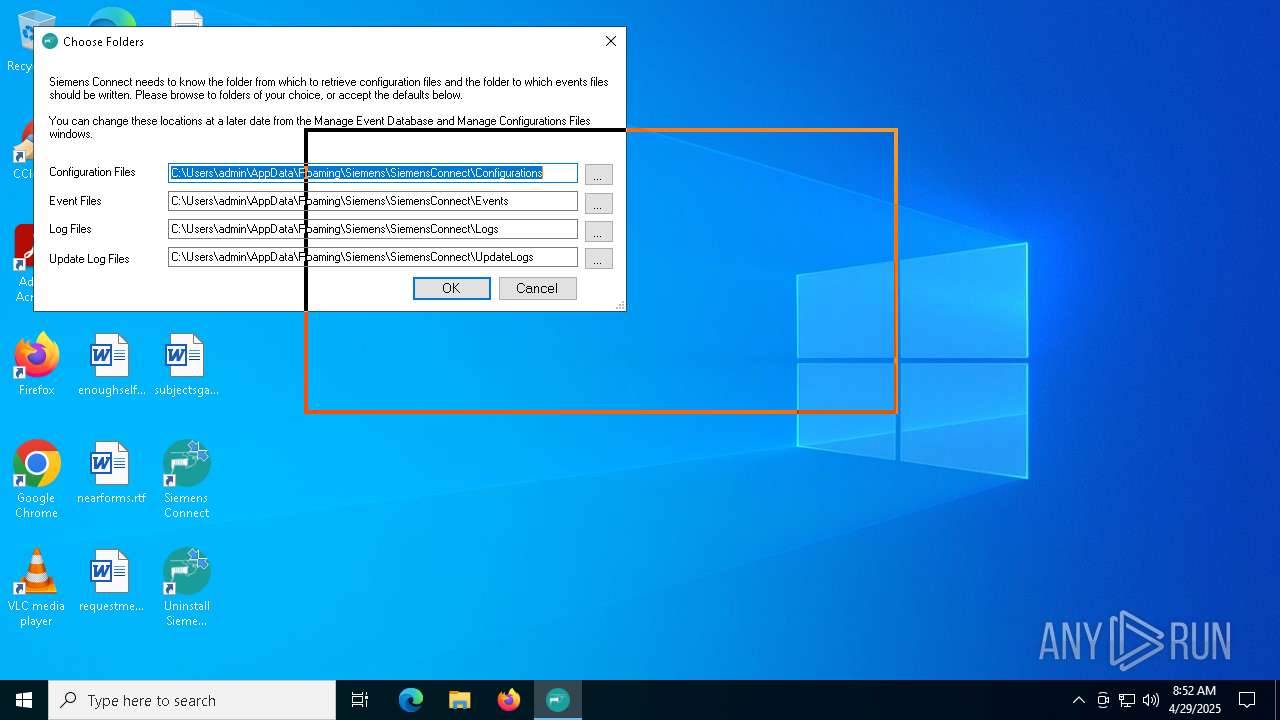Click the taskbar search box
The height and width of the screenshot is (720, 1280).
(192, 700)
